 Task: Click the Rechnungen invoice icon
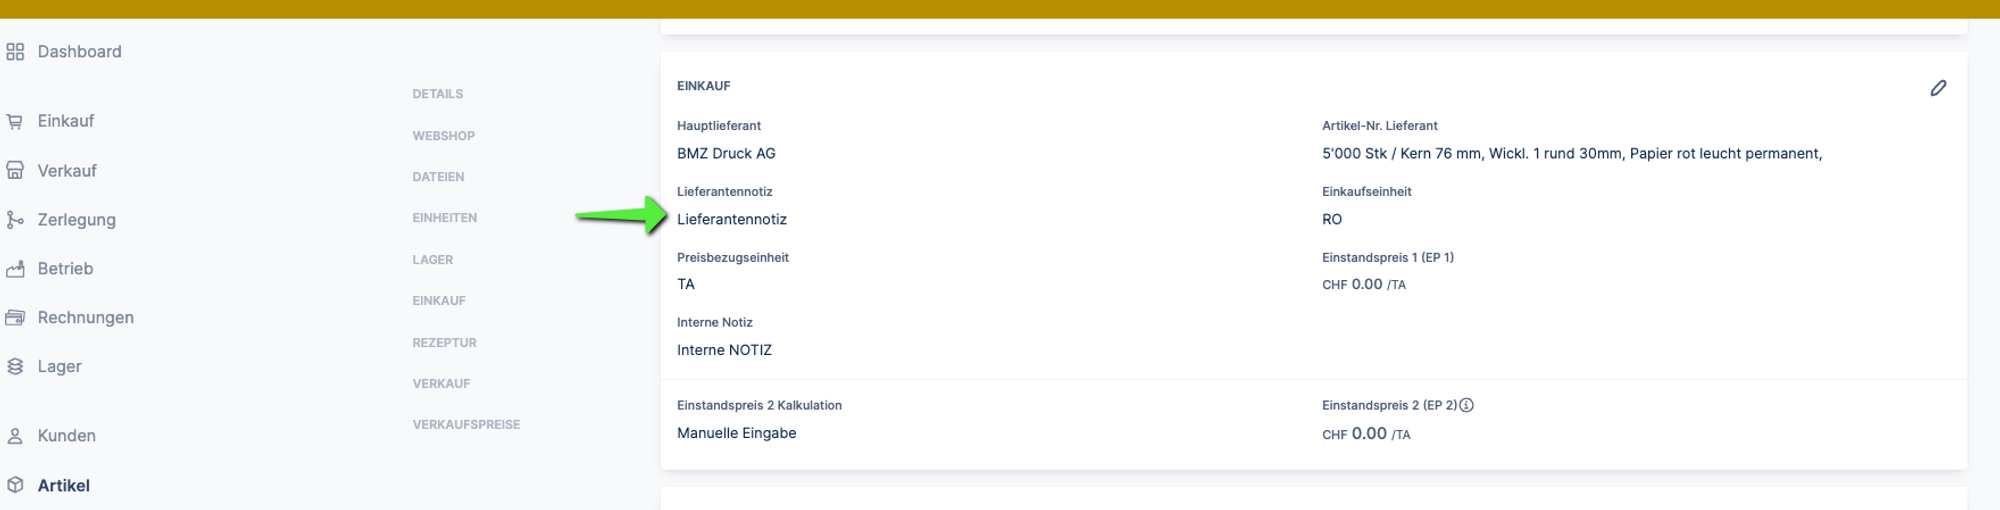15,318
